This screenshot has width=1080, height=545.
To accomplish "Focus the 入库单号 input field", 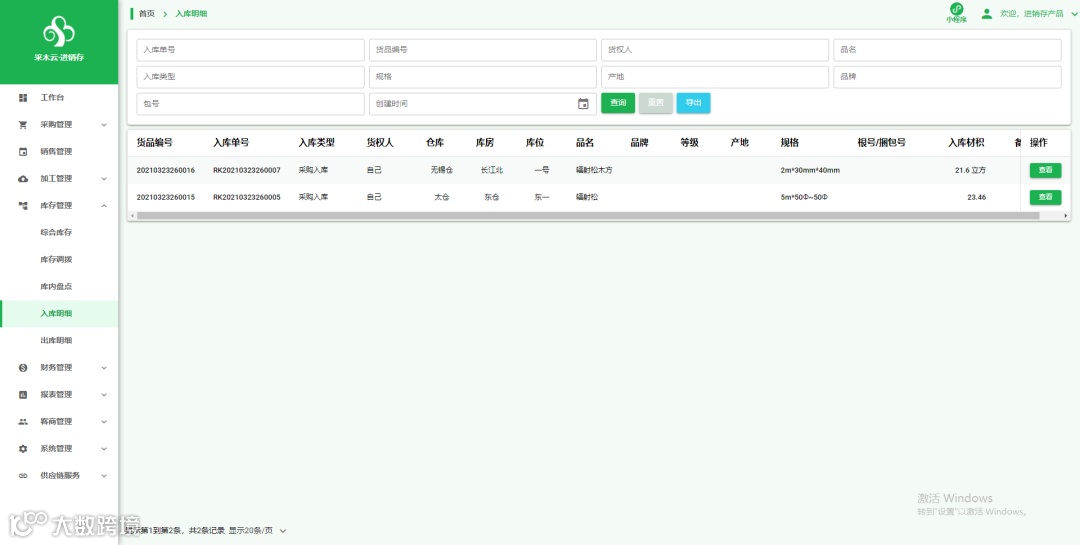I will (x=251, y=50).
